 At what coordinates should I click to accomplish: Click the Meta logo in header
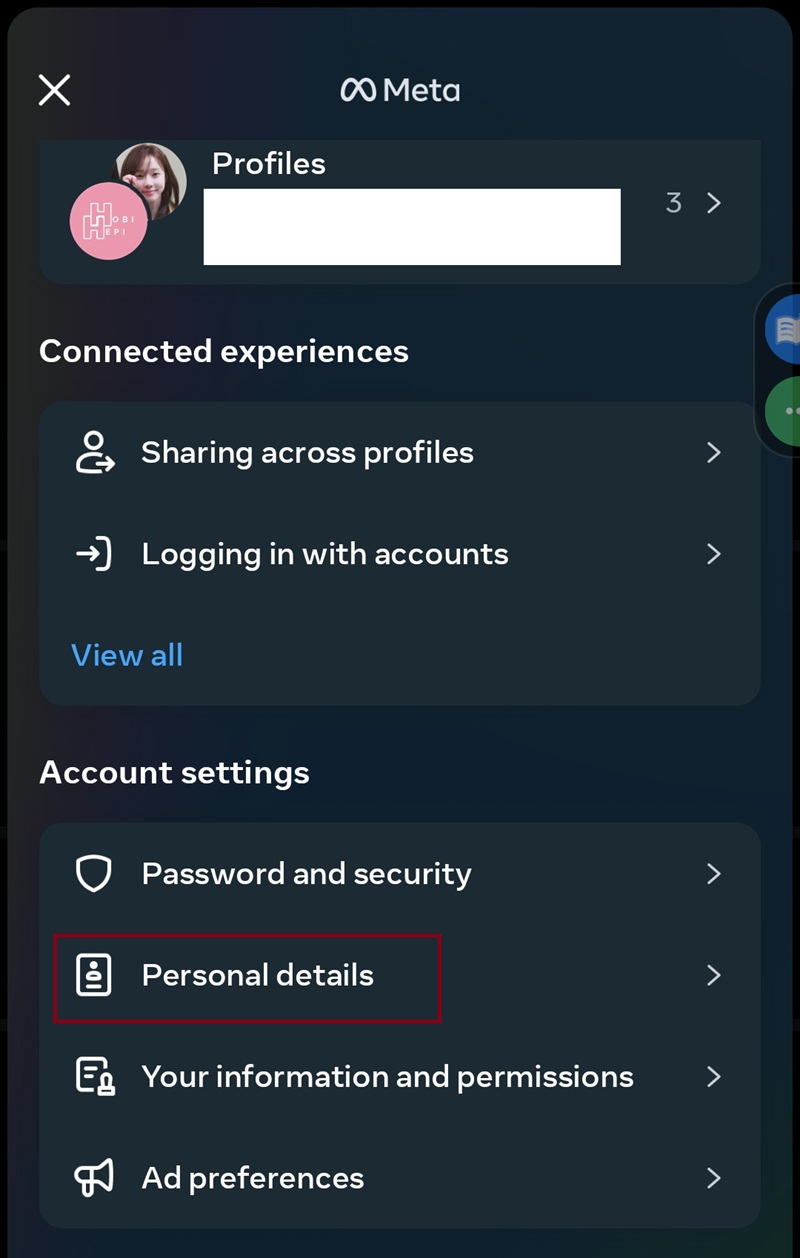pyautogui.click(x=400, y=90)
